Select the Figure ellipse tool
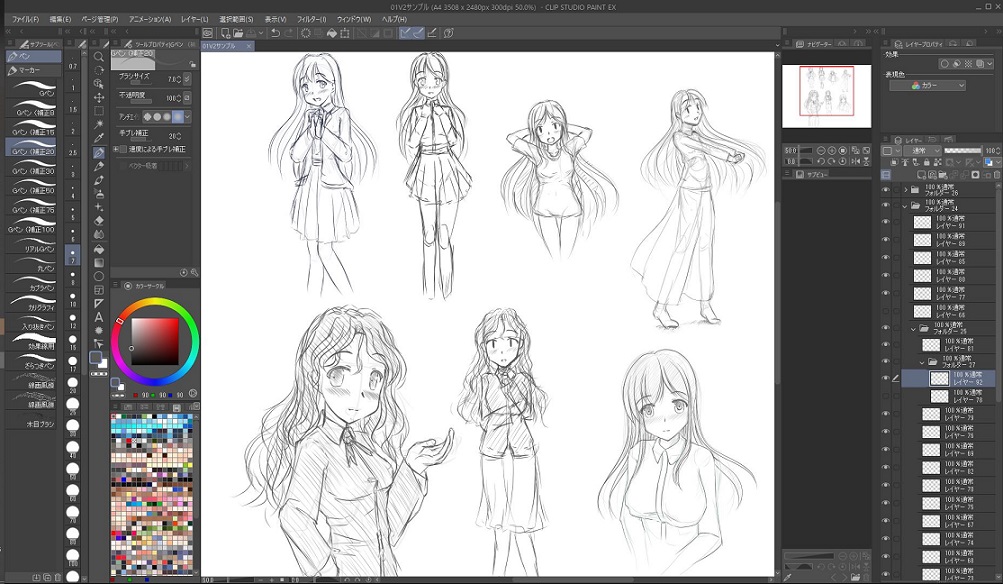The width and height of the screenshot is (1003, 584). point(99,276)
